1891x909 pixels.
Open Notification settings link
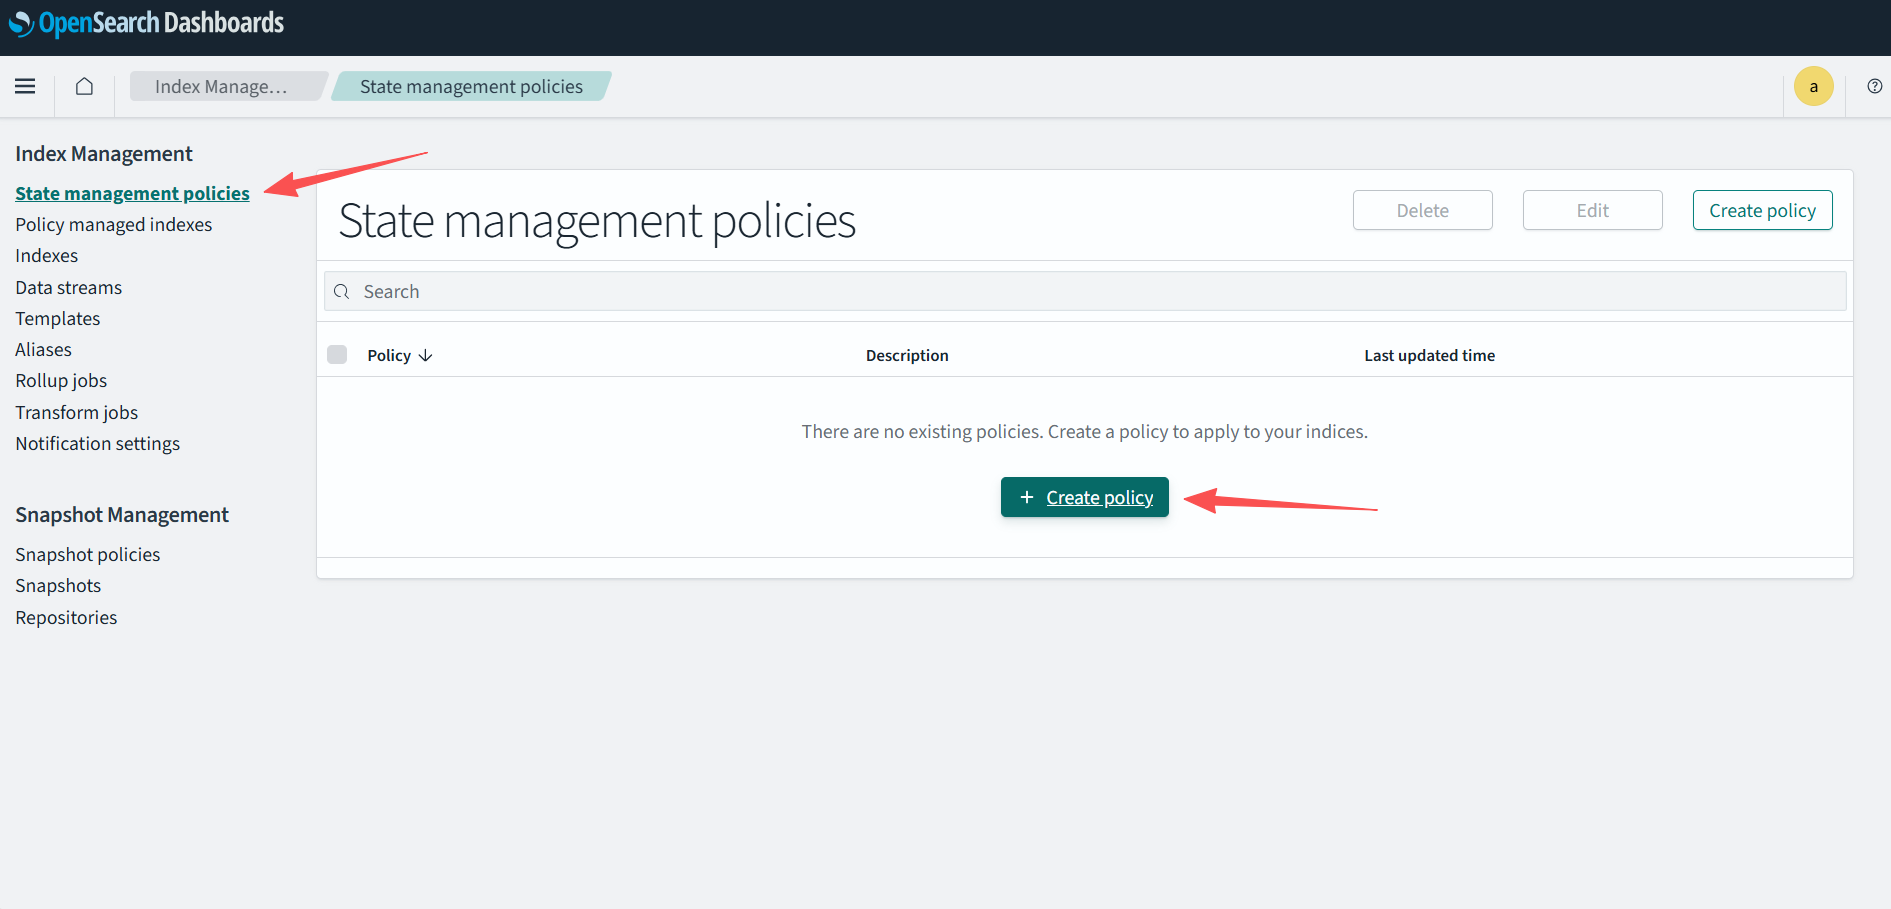(98, 444)
